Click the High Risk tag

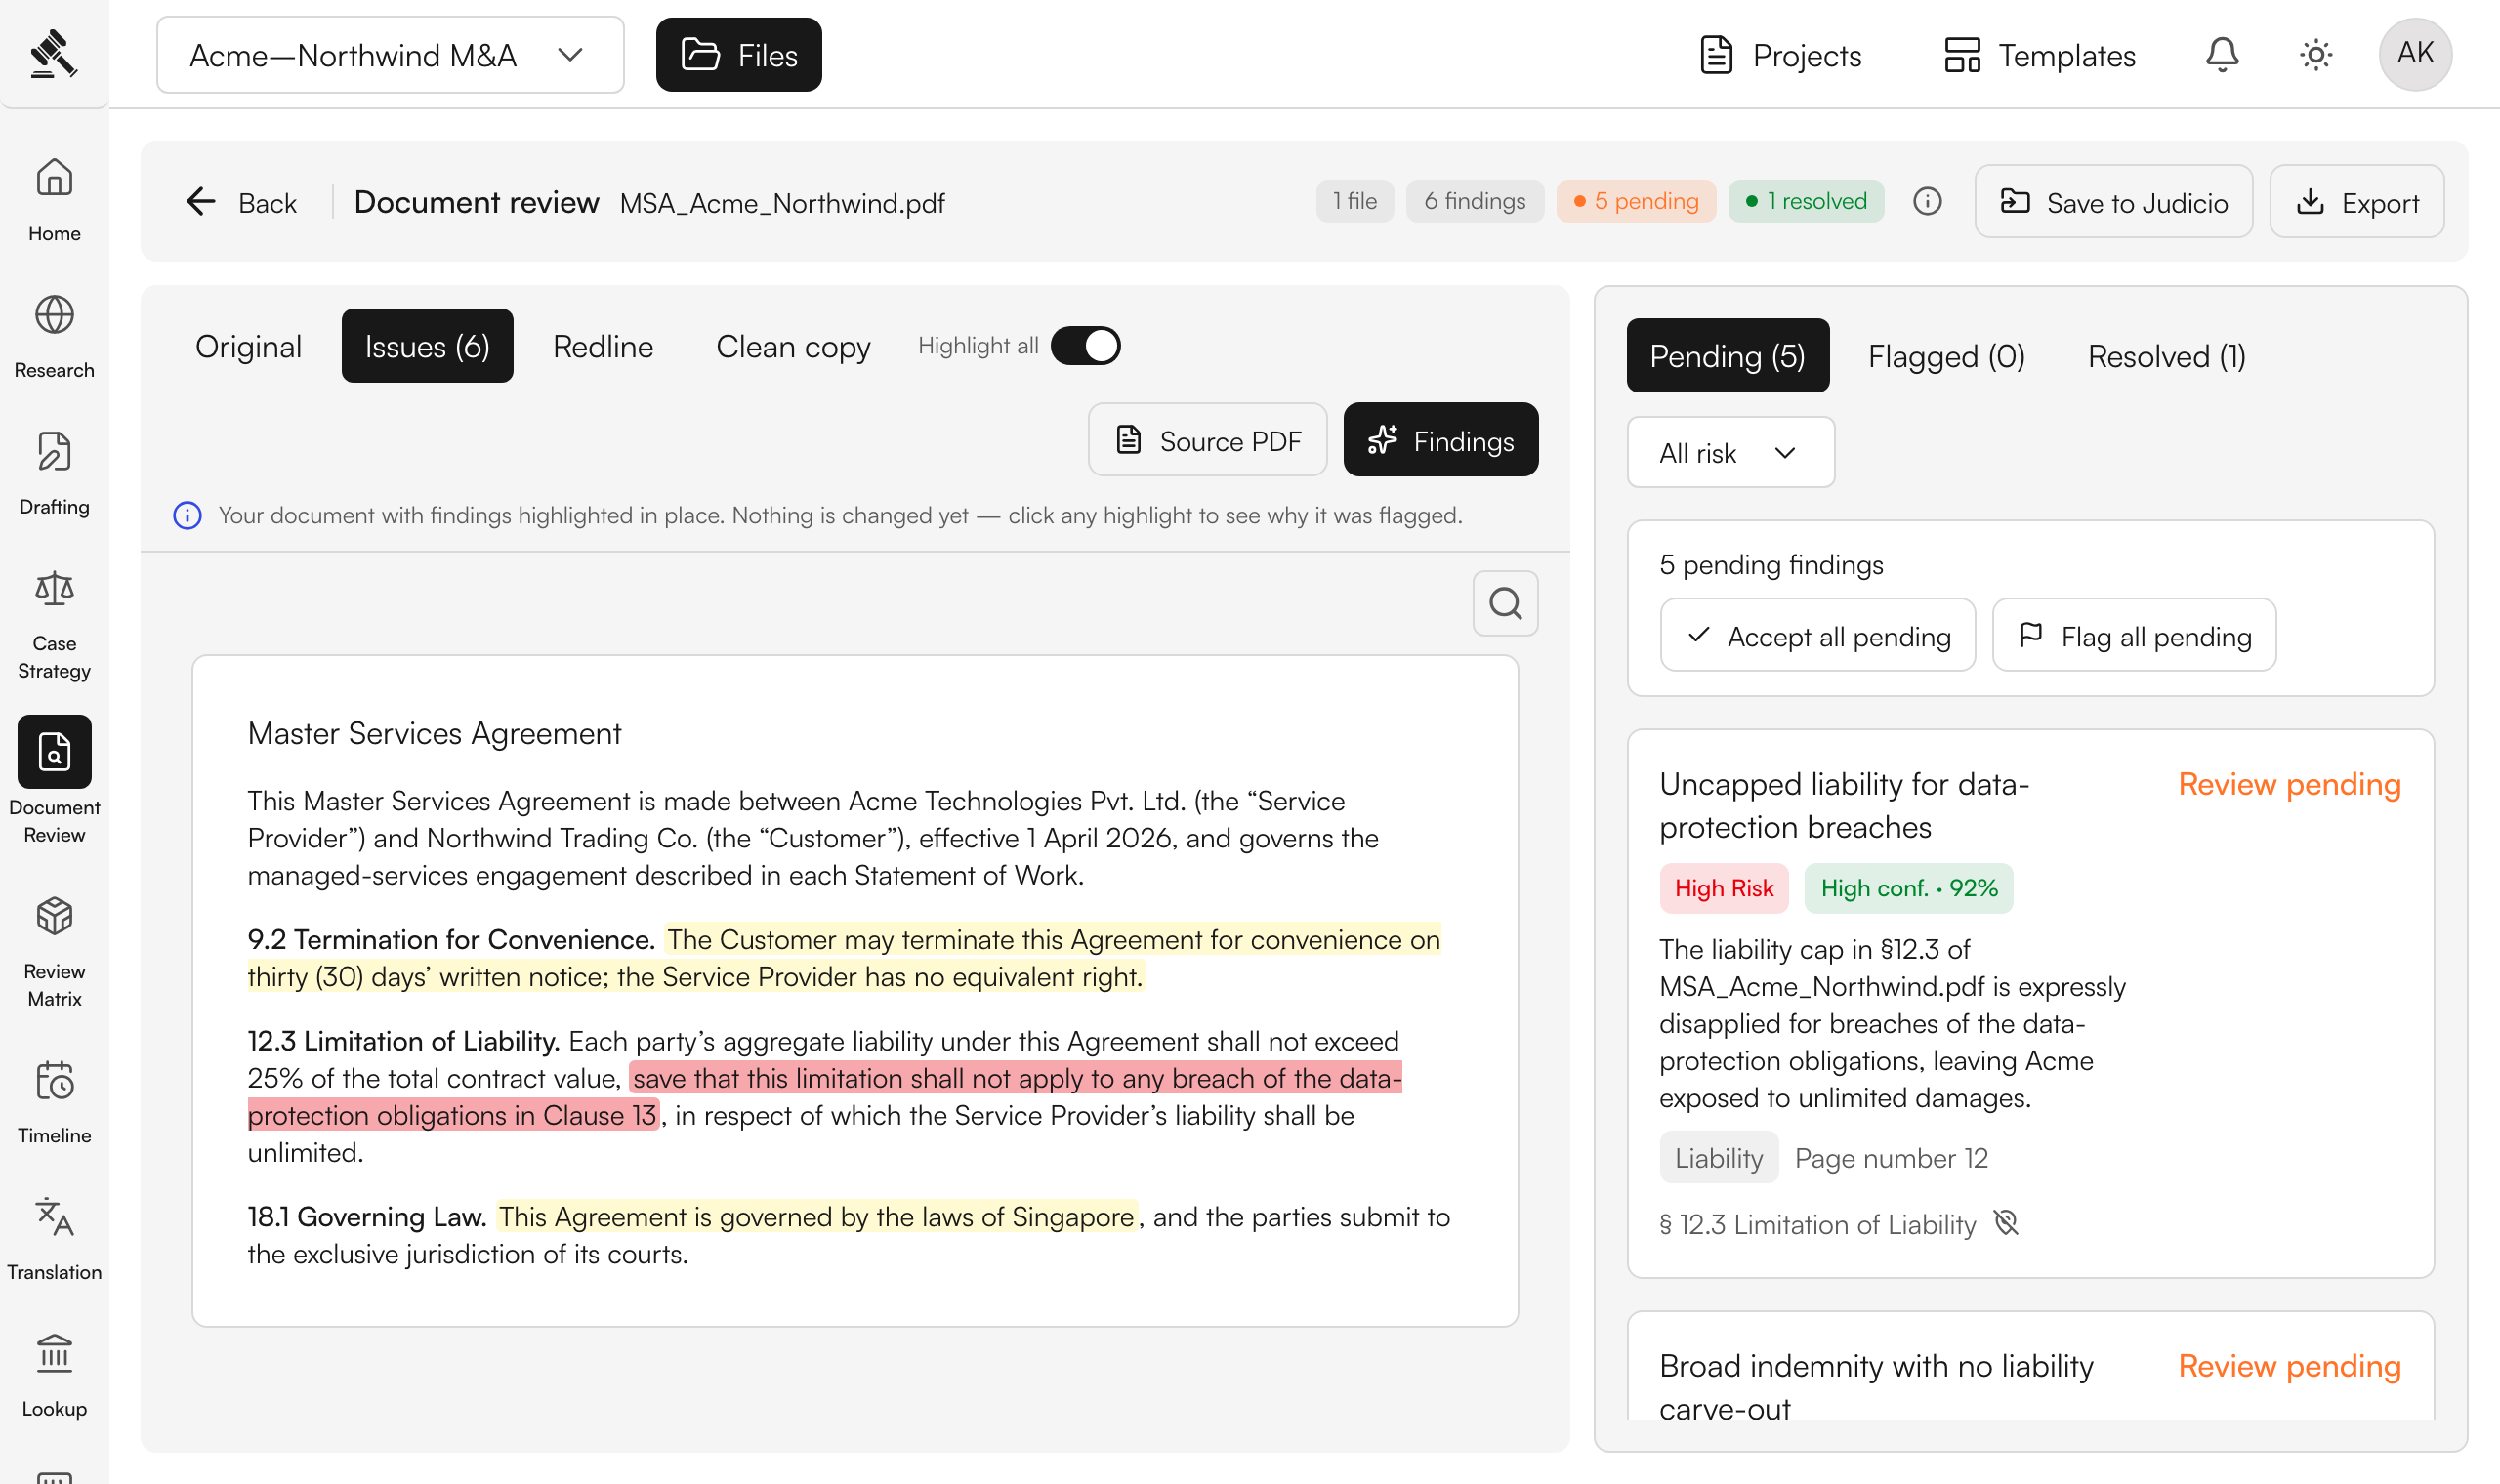[x=1723, y=888]
